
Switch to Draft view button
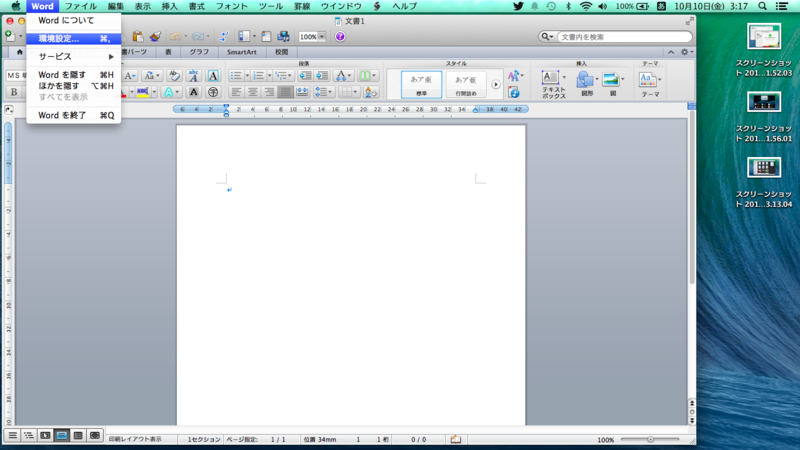click(12, 435)
